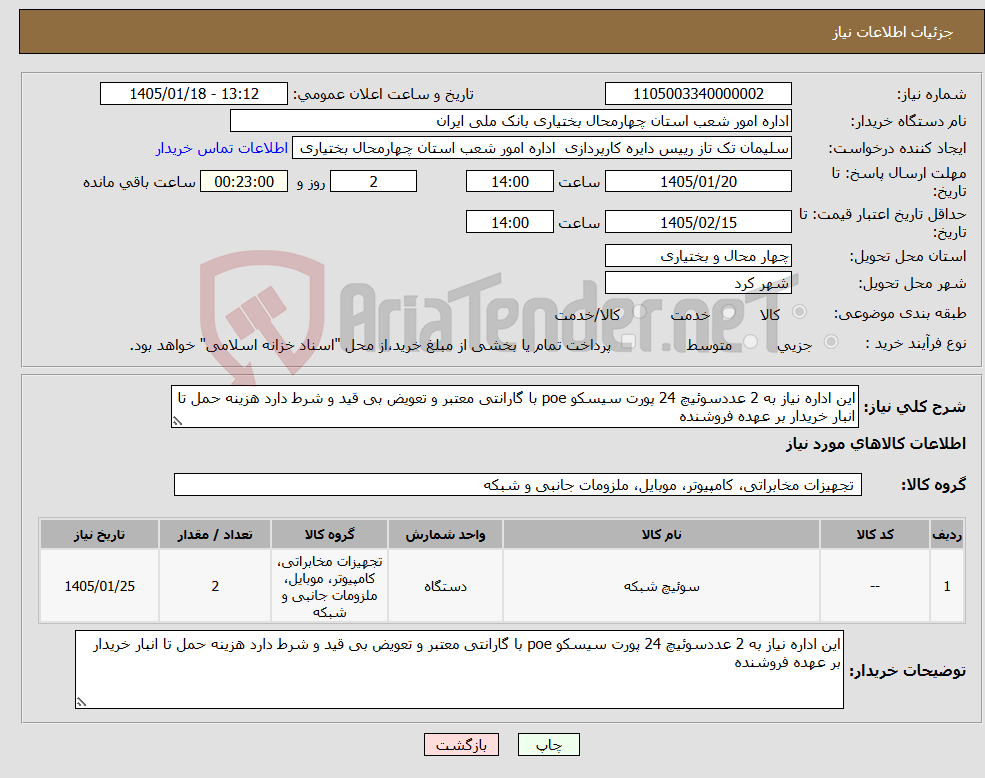Click the بازگشت (back) button
The image size is (985, 778).
click(x=461, y=745)
